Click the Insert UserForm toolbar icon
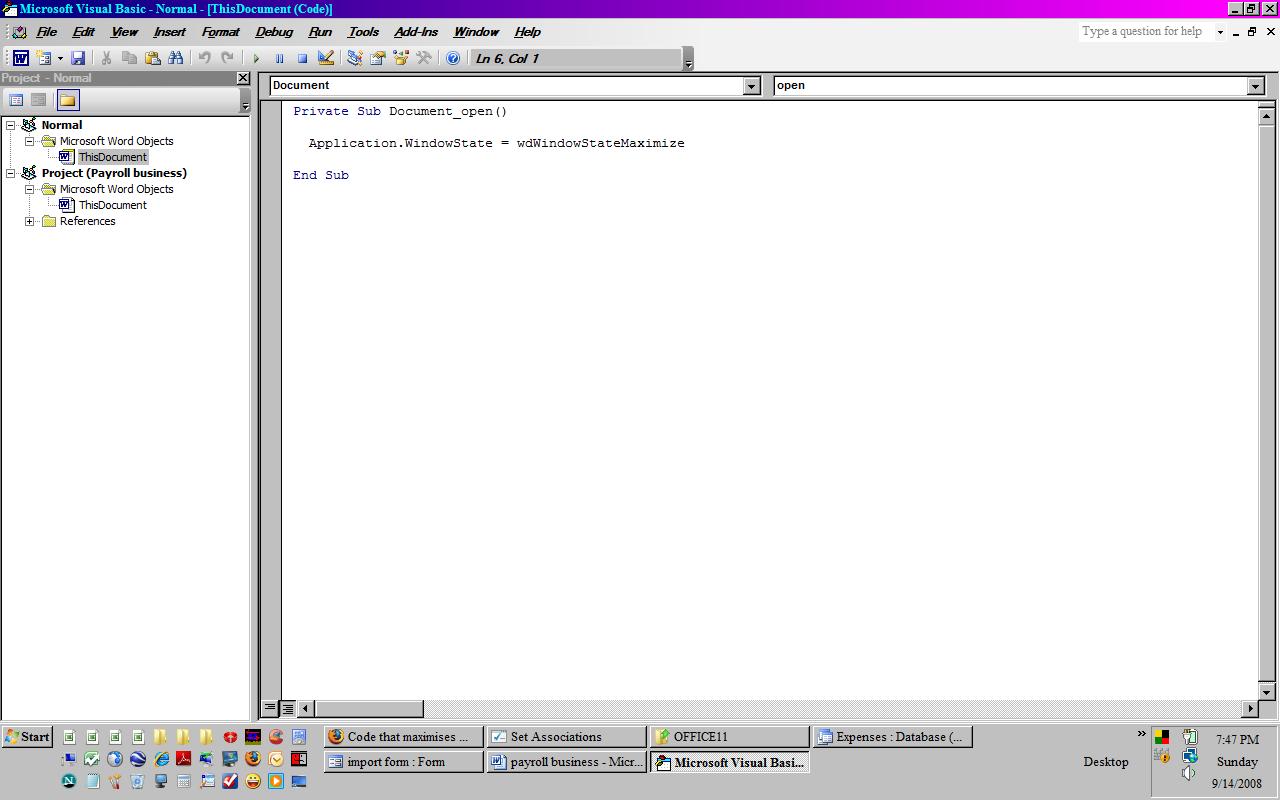The image size is (1280, 800). click(x=44, y=58)
